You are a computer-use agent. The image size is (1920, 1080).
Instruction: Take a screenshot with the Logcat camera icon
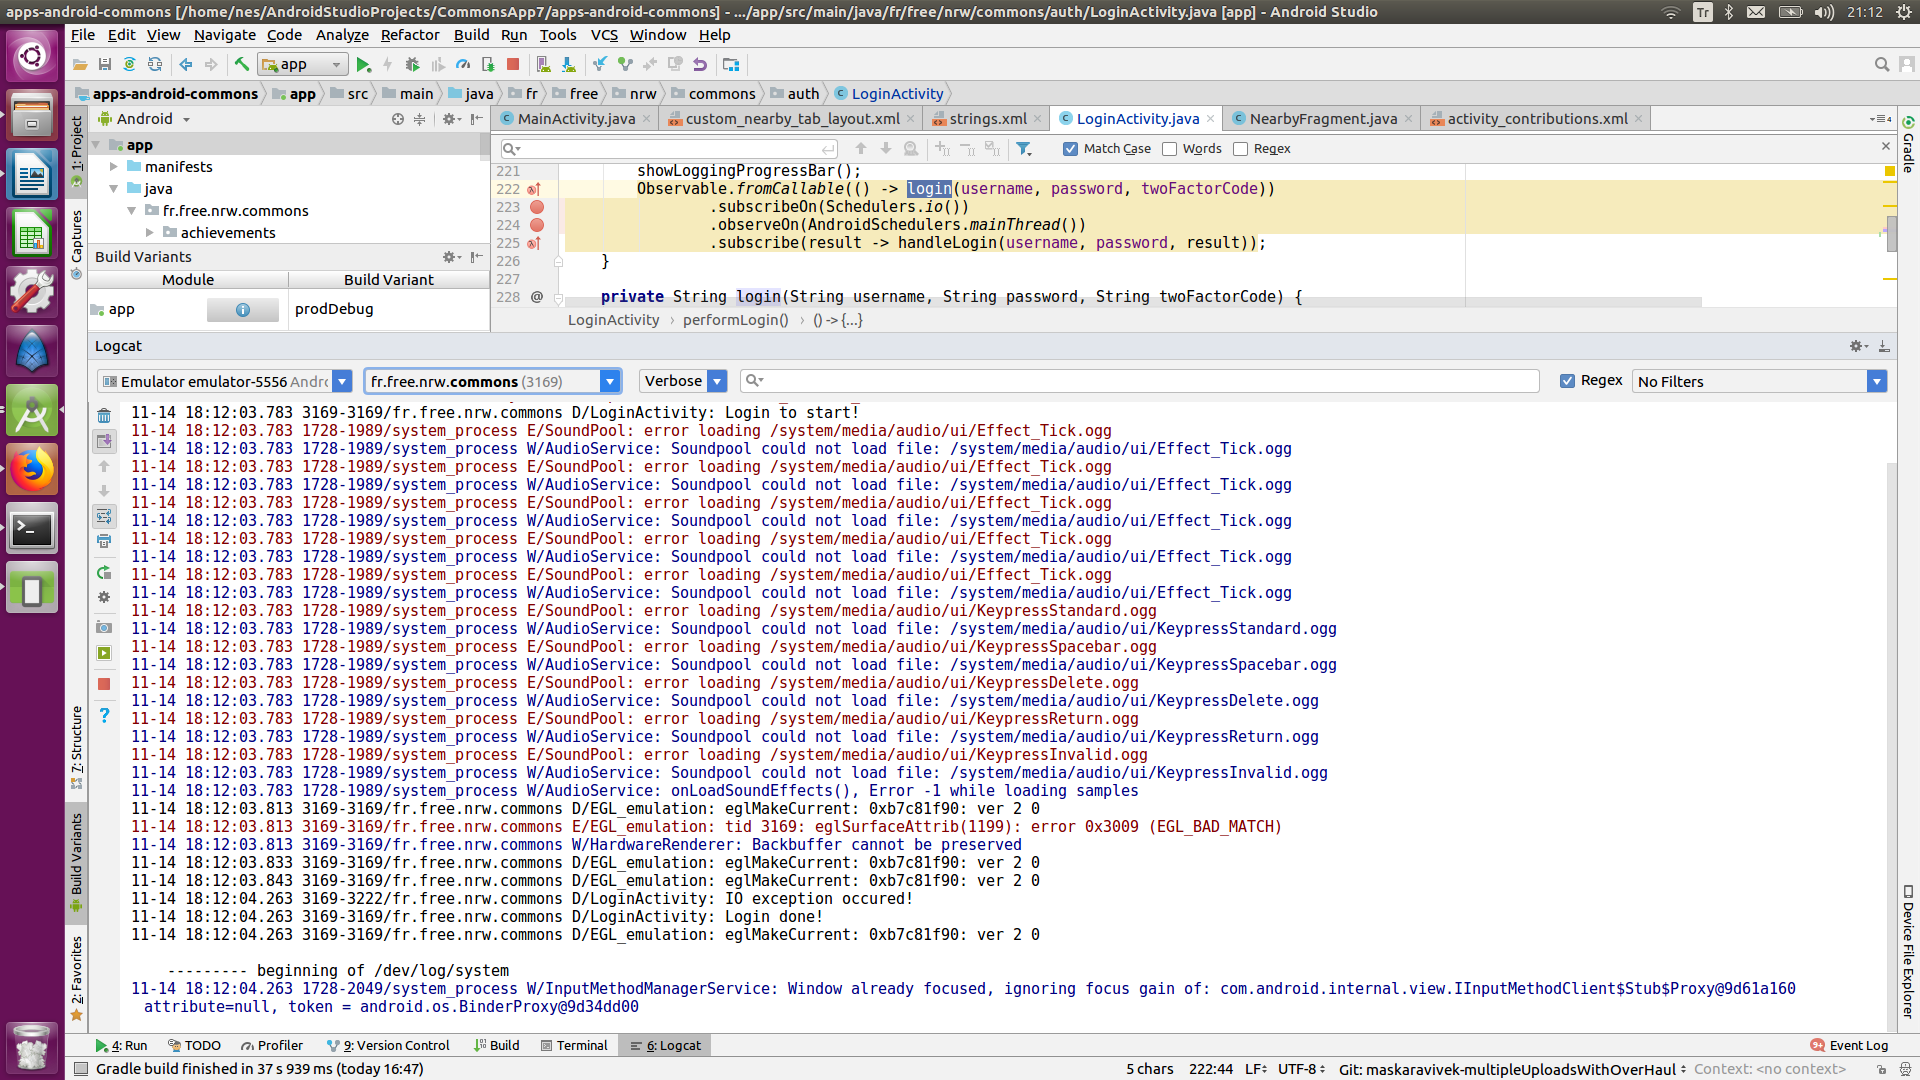tap(104, 627)
